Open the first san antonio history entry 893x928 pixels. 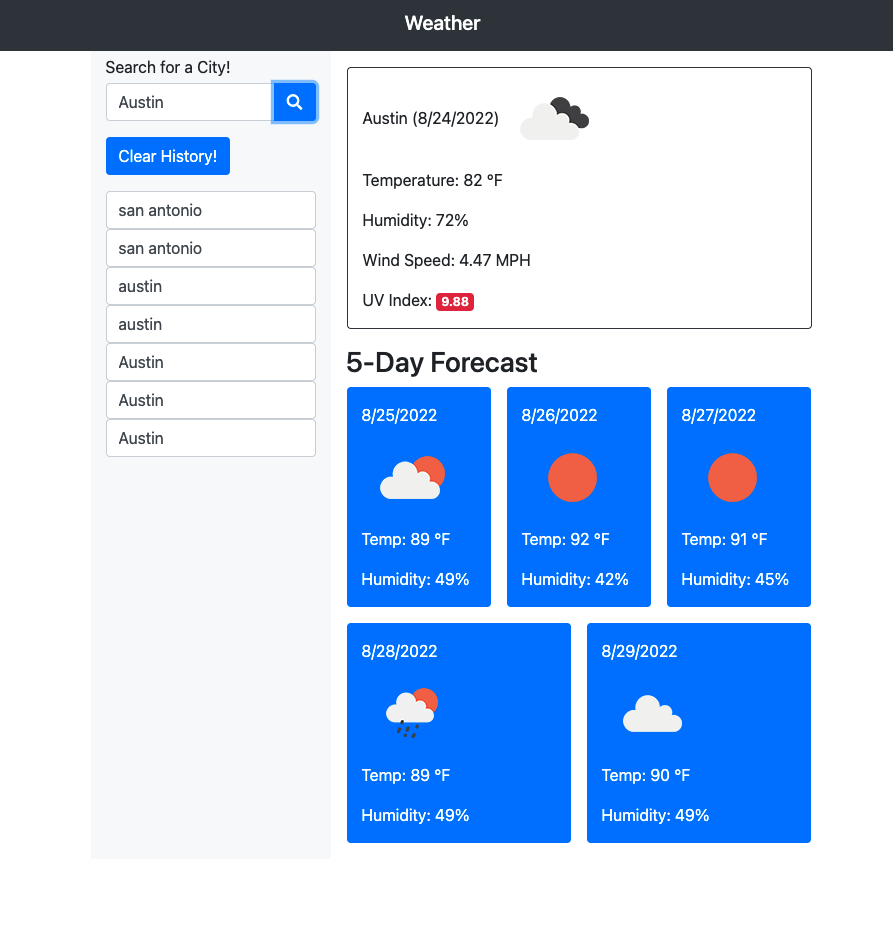point(210,210)
